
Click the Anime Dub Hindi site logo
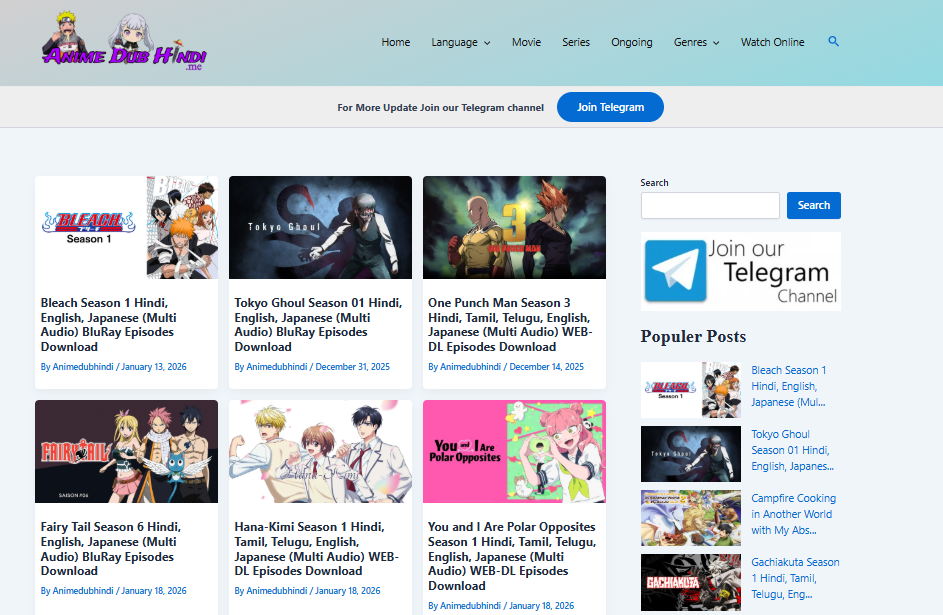click(x=124, y=42)
